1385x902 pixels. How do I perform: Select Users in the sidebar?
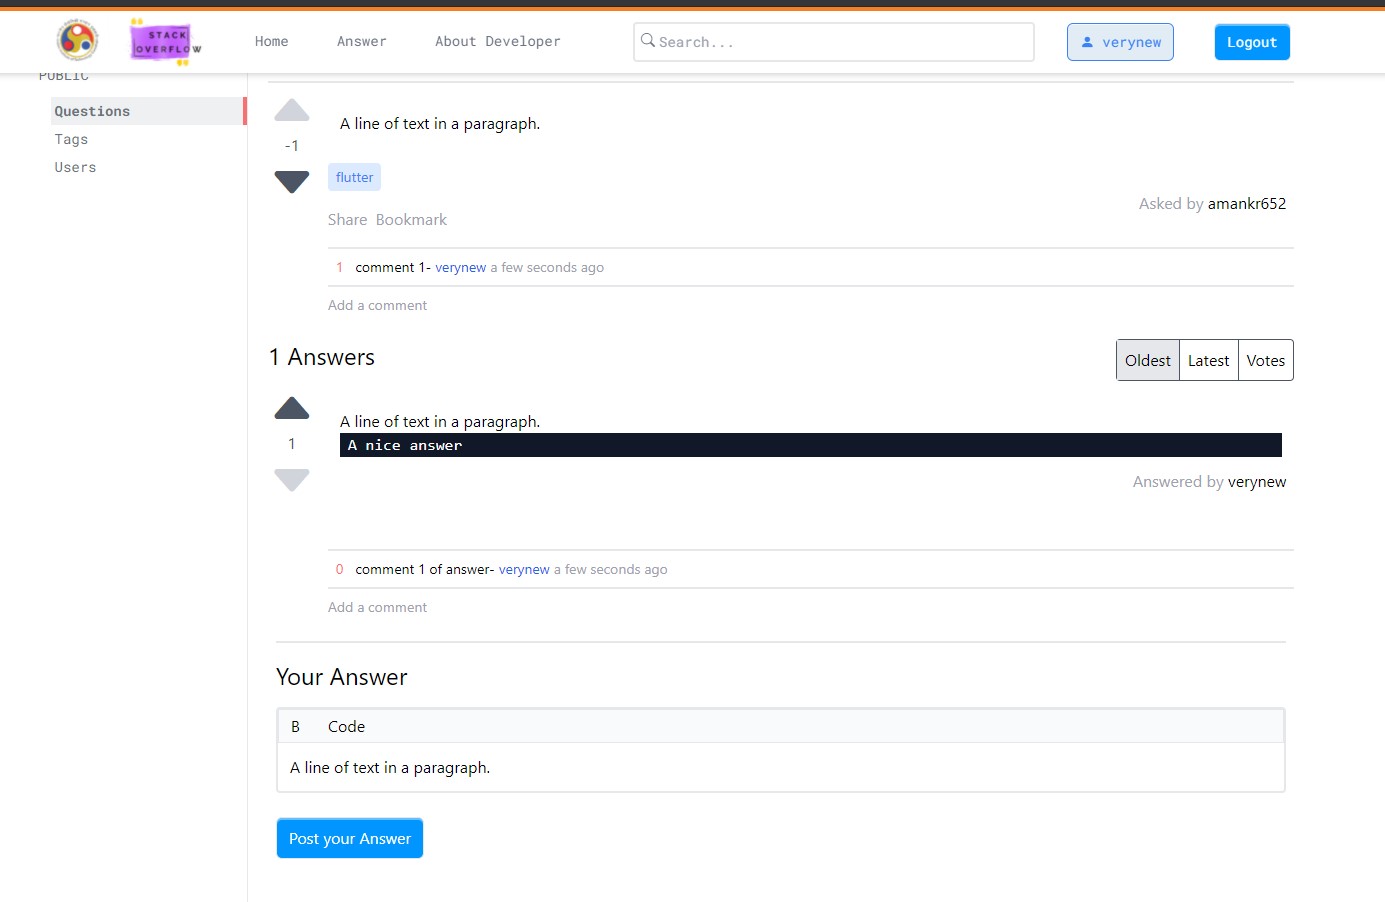(75, 167)
